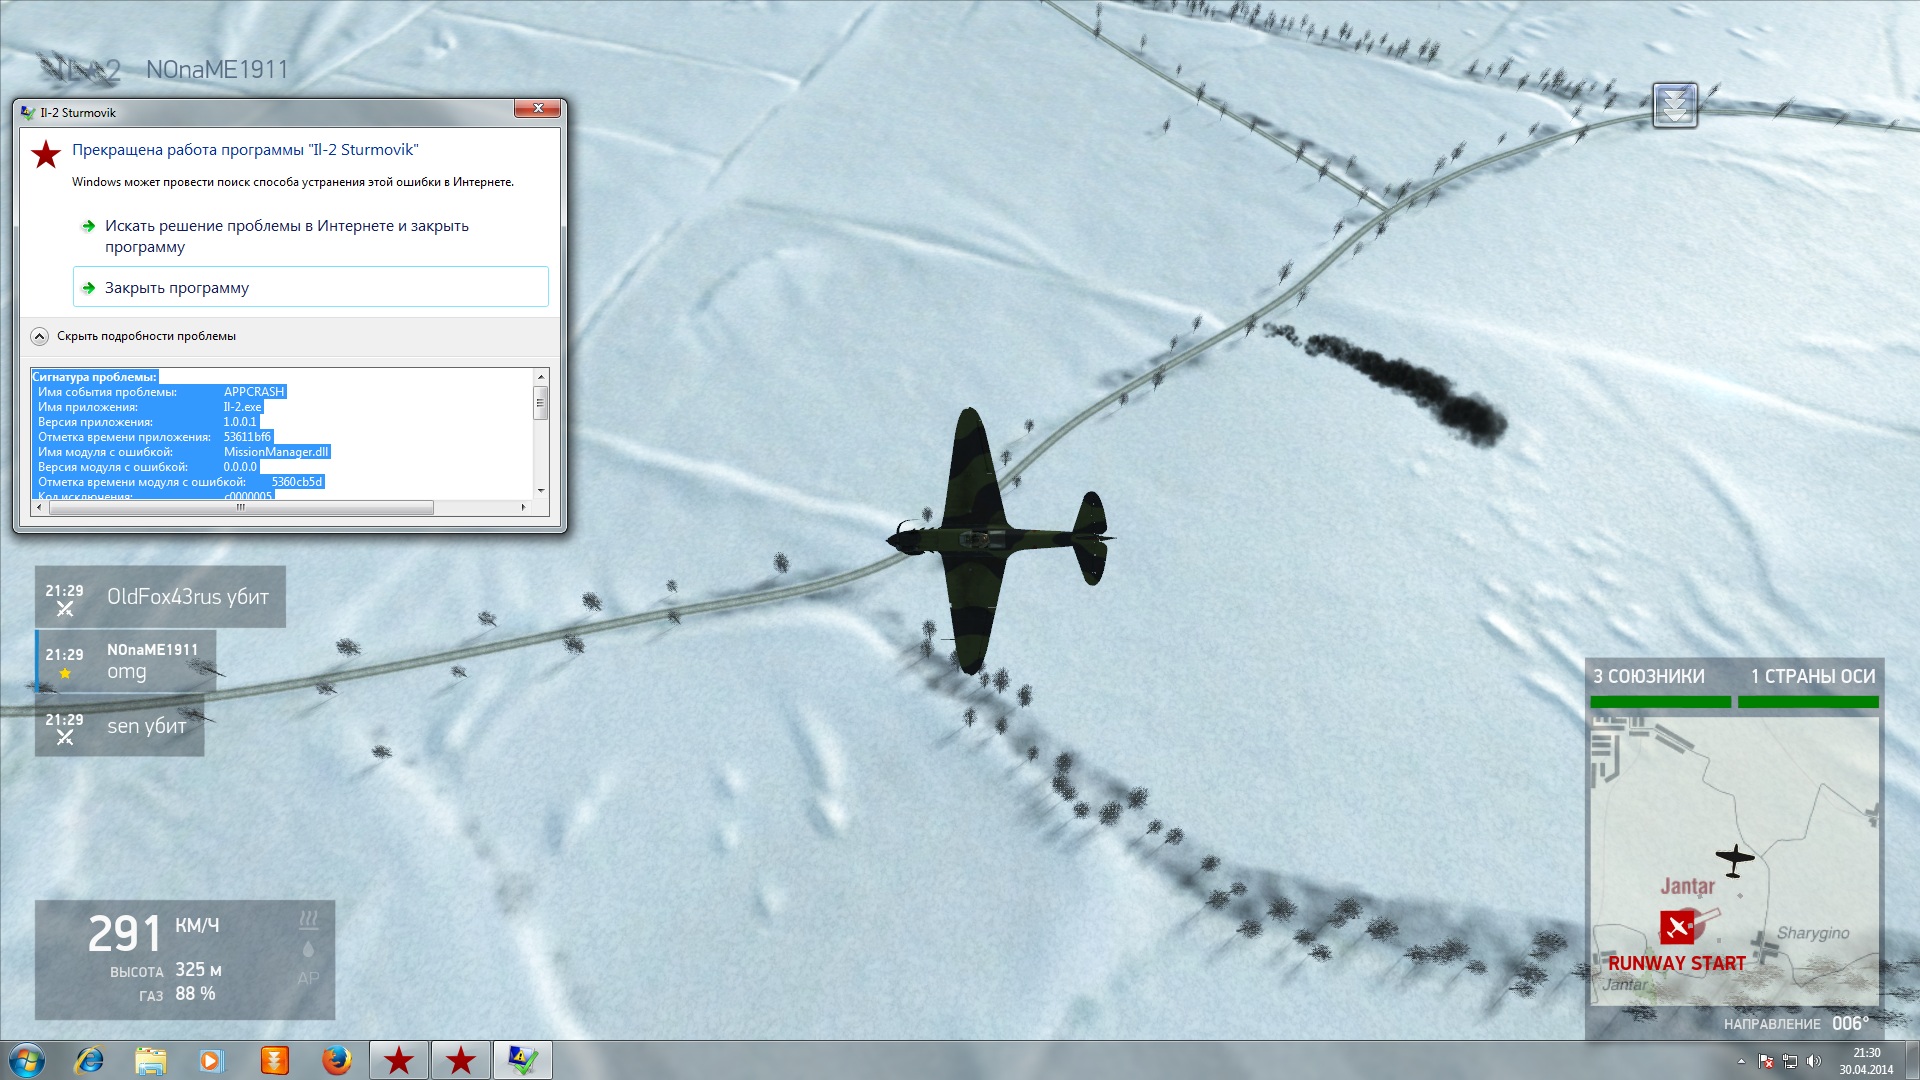This screenshot has height=1080, width=1920.
Task: Select APPCRASH event name value
Action: (254, 392)
